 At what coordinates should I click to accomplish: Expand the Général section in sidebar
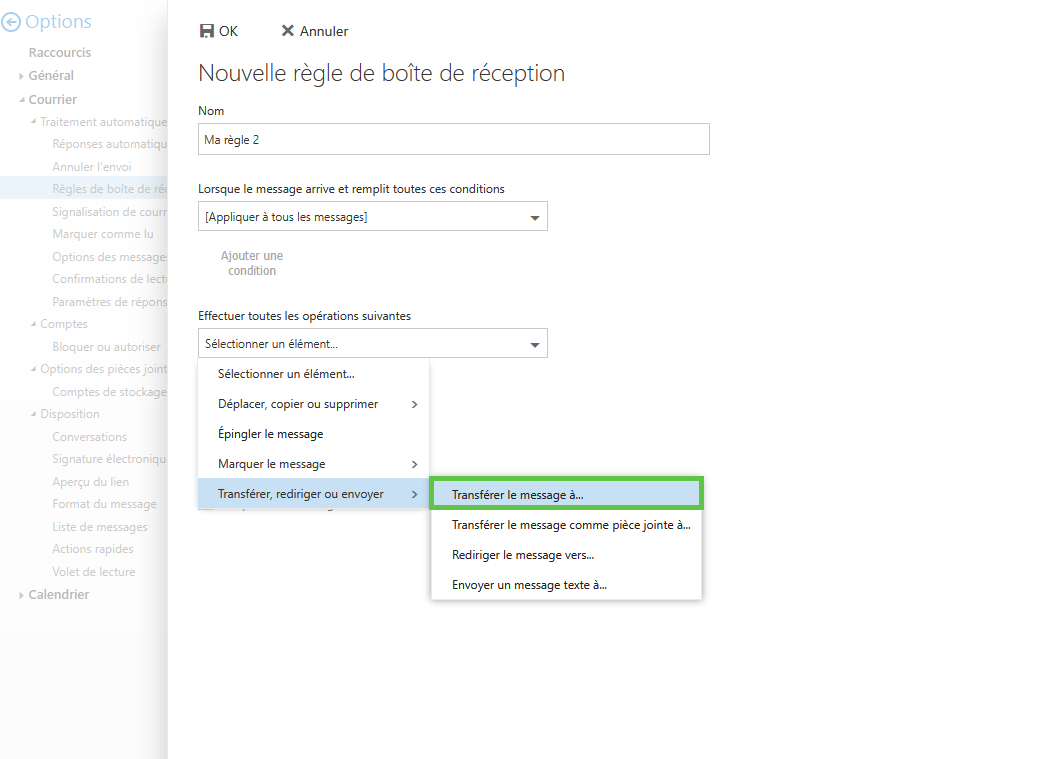point(22,76)
